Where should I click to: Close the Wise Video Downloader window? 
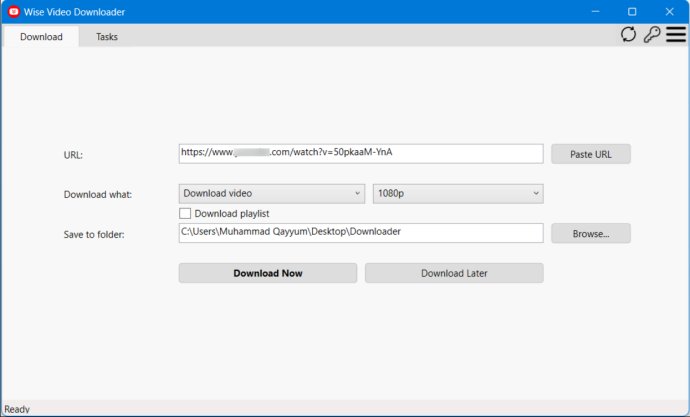pyautogui.click(x=669, y=11)
